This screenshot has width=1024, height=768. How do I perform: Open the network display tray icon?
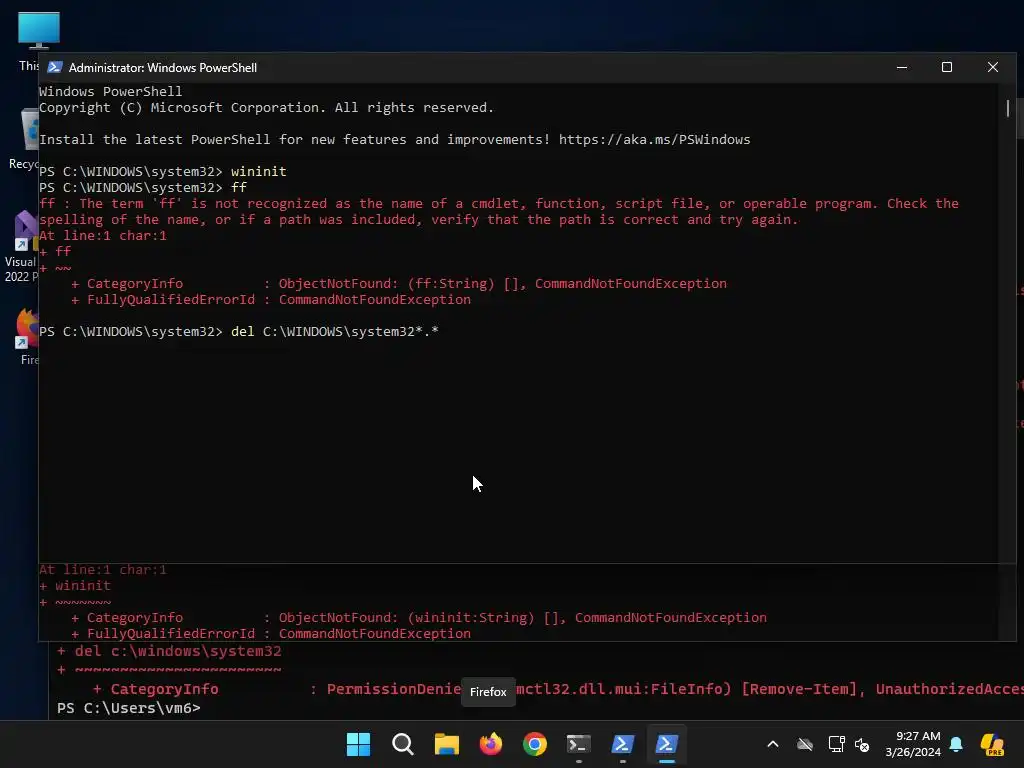tap(837, 744)
